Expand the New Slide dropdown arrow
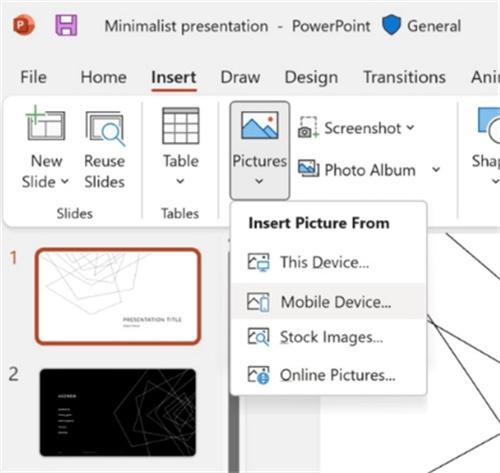 pos(65,181)
